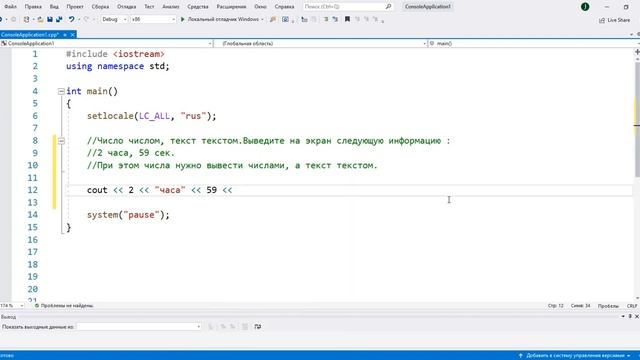Open the Справка menu
640x360 pixels.
click(x=284, y=7)
